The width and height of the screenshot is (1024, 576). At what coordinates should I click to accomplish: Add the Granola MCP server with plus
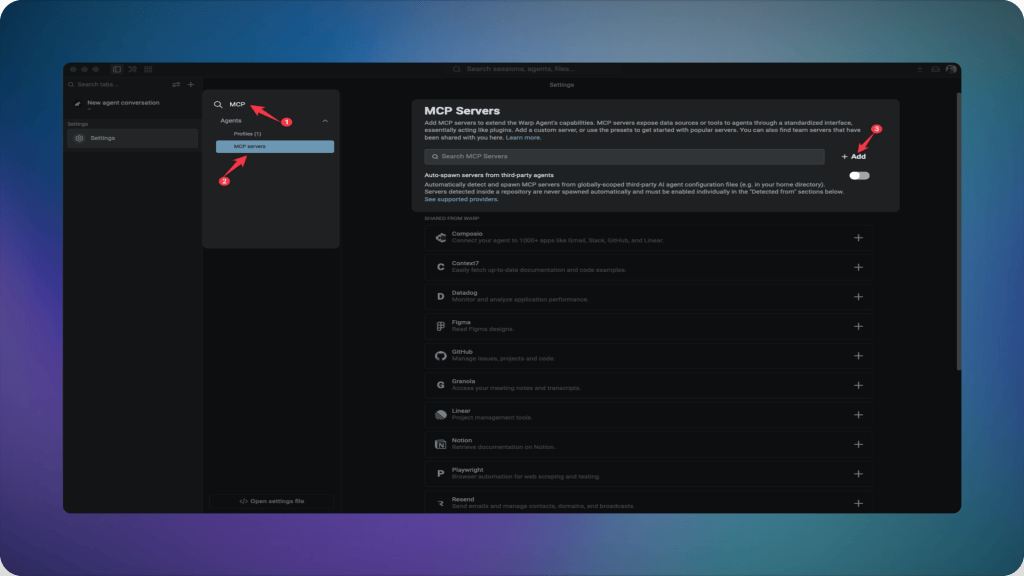[x=858, y=385]
